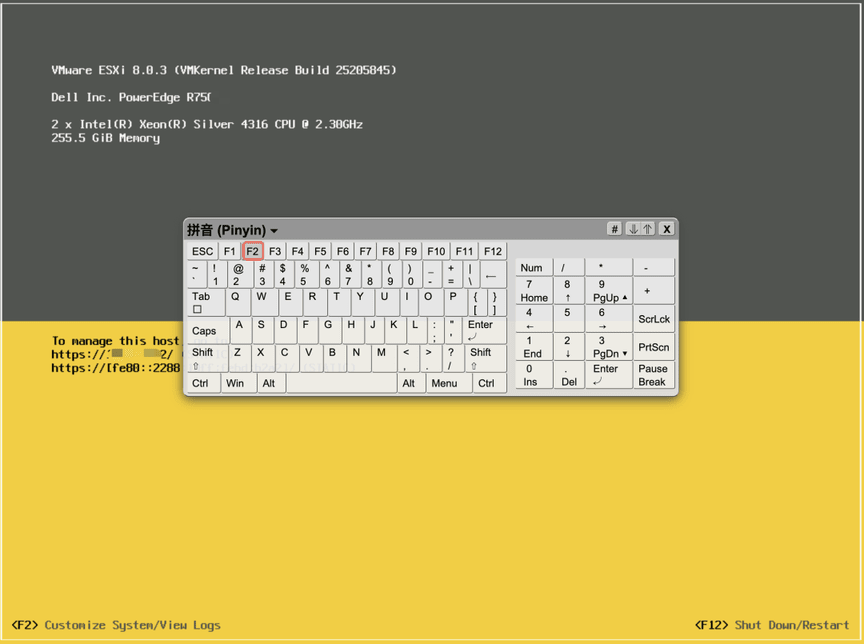Click the numpad minus key
The image size is (864, 644).
654,268
